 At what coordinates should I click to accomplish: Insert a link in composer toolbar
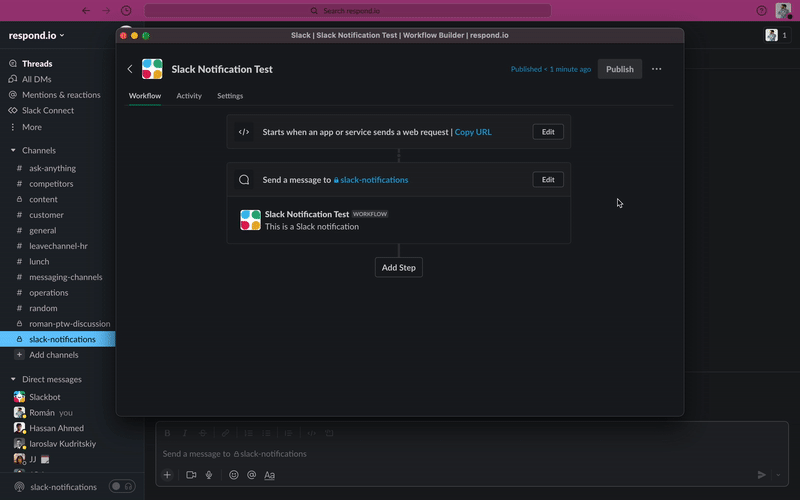225,433
